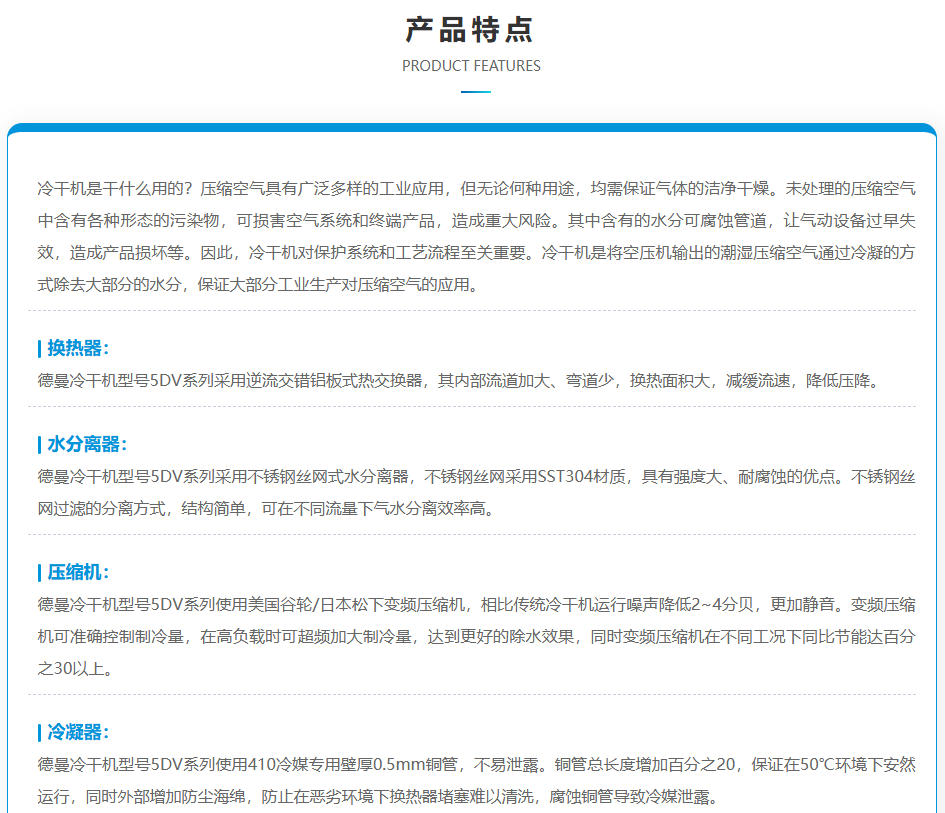Select the "冷凝器:" section heading
Screen dimensions: 945x813
coord(78,732)
